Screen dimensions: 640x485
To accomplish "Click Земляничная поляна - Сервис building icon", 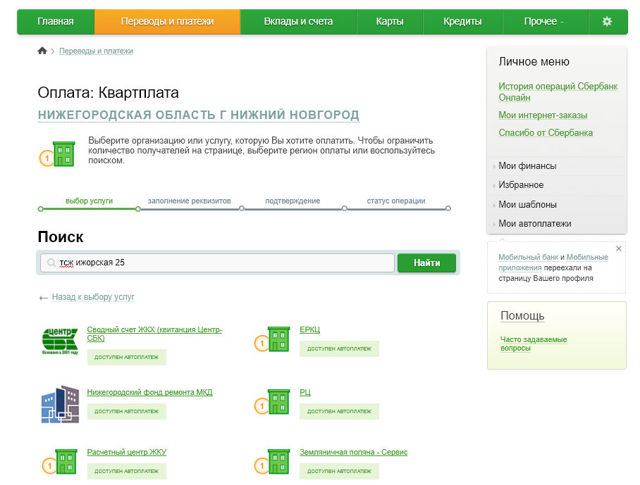I will [x=272, y=462].
